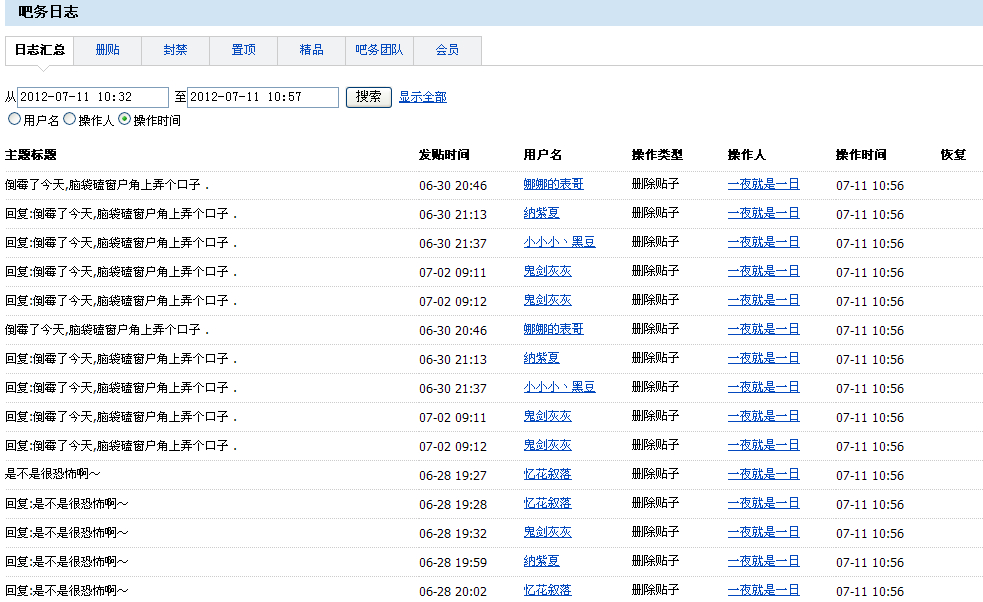Screen dimensions: 983x602
Task: Switch to the 日志汇总 tab
Action: [39, 50]
